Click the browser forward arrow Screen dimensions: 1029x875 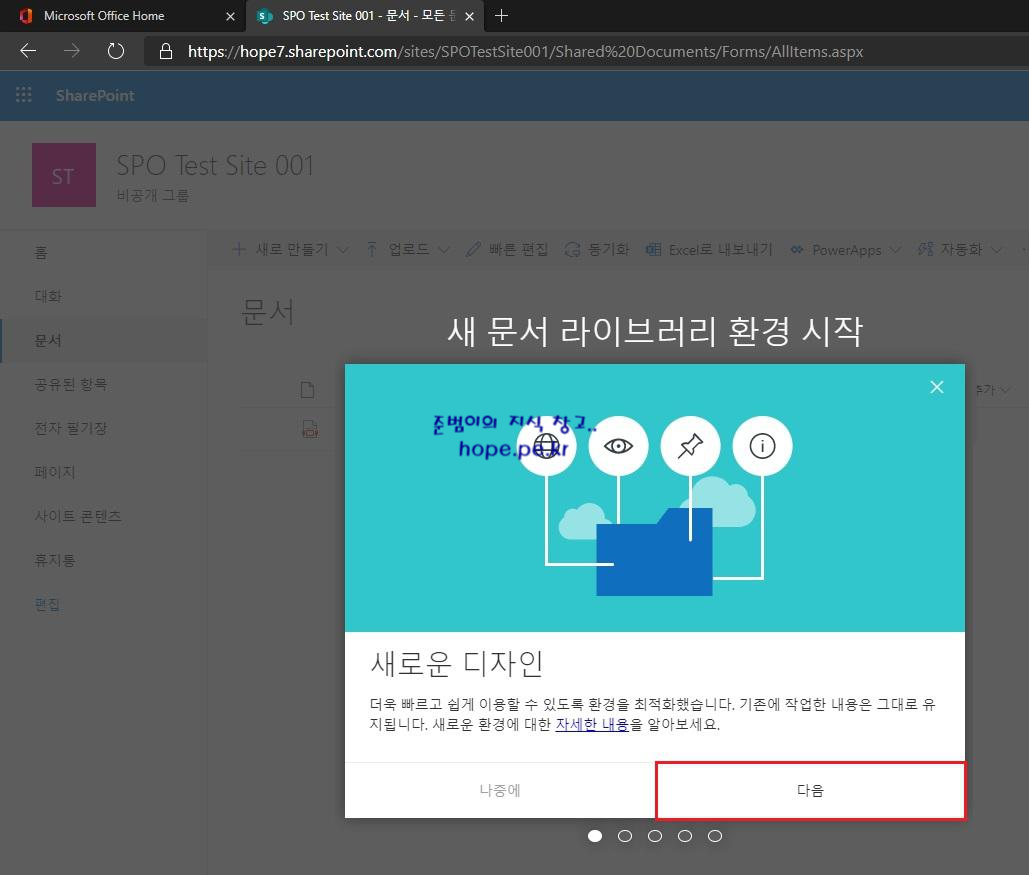tap(72, 51)
